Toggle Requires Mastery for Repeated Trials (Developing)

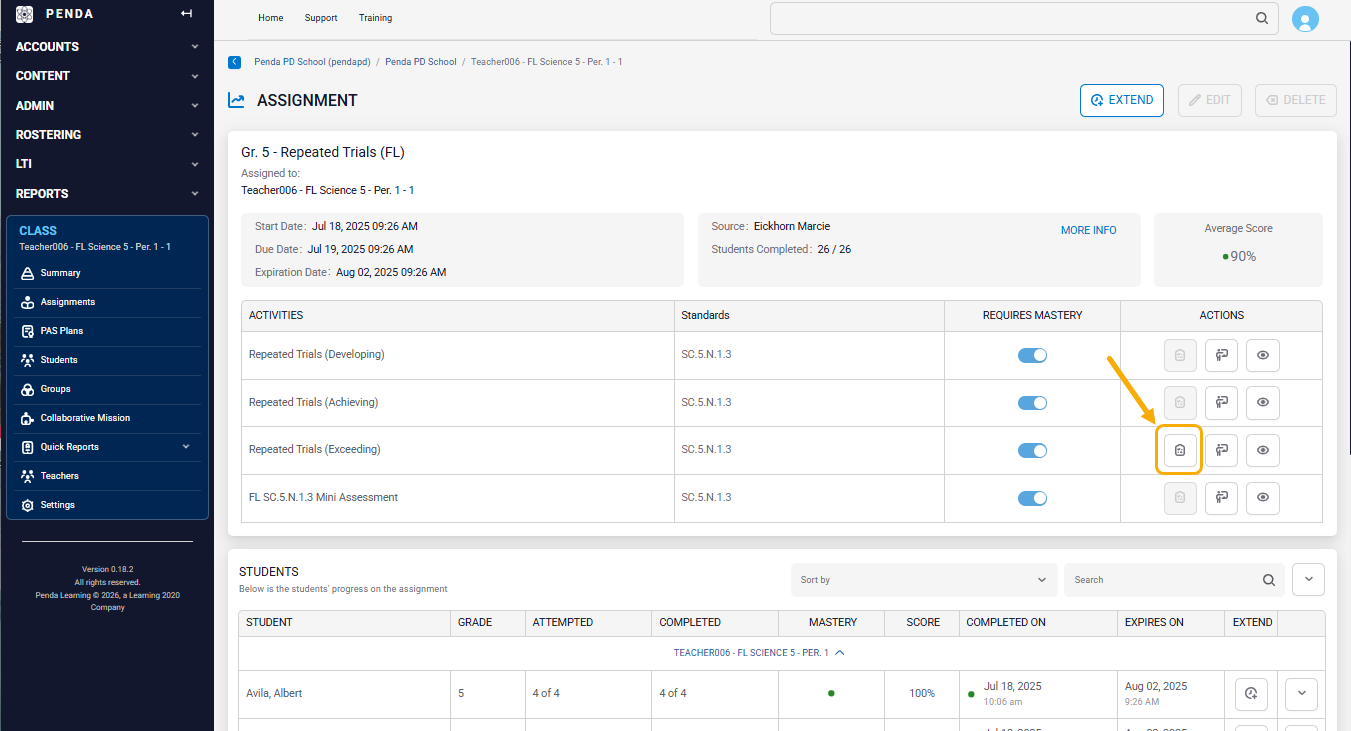pyautogui.click(x=1032, y=355)
